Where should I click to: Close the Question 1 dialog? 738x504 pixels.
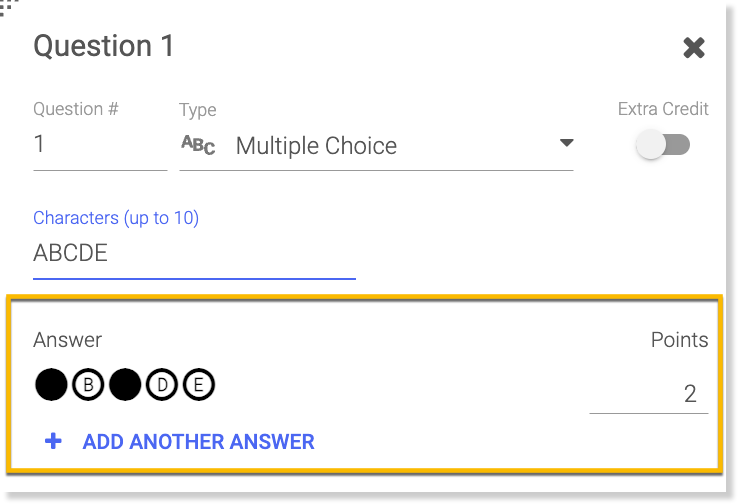click(x=694, y=47)
